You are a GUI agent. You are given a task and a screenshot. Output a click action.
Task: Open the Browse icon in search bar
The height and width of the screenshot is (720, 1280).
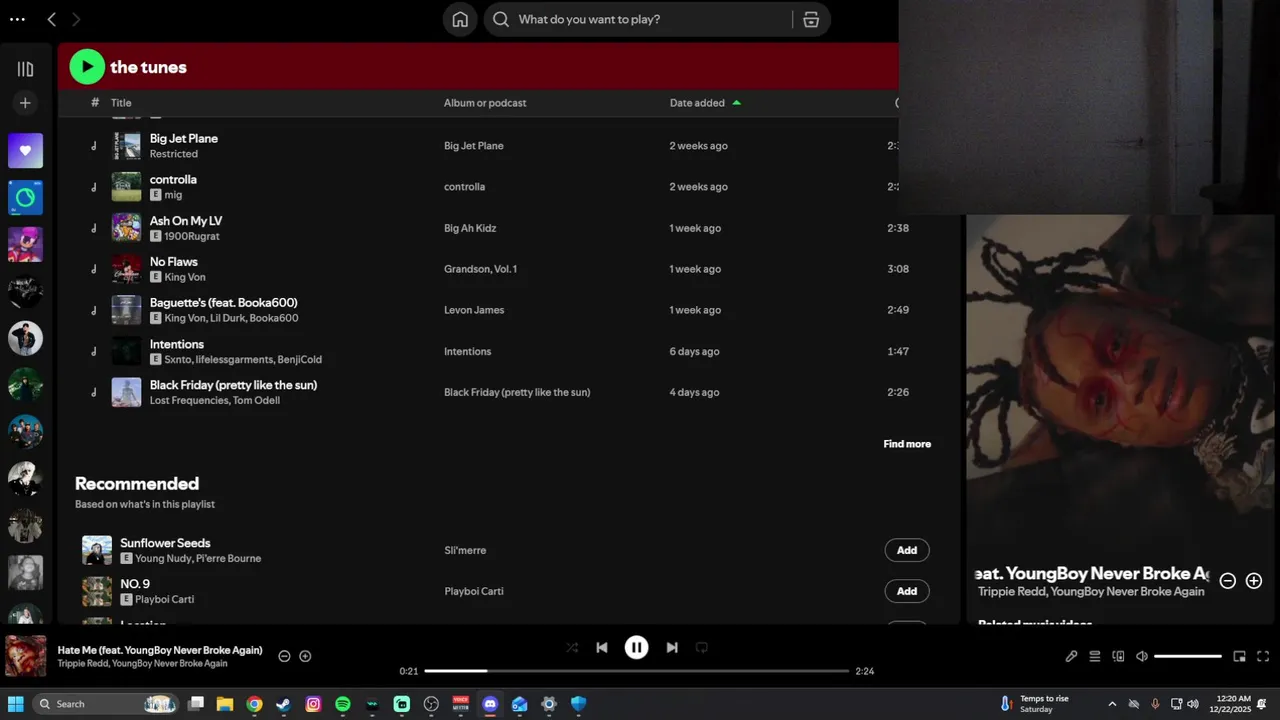[811, 19]
